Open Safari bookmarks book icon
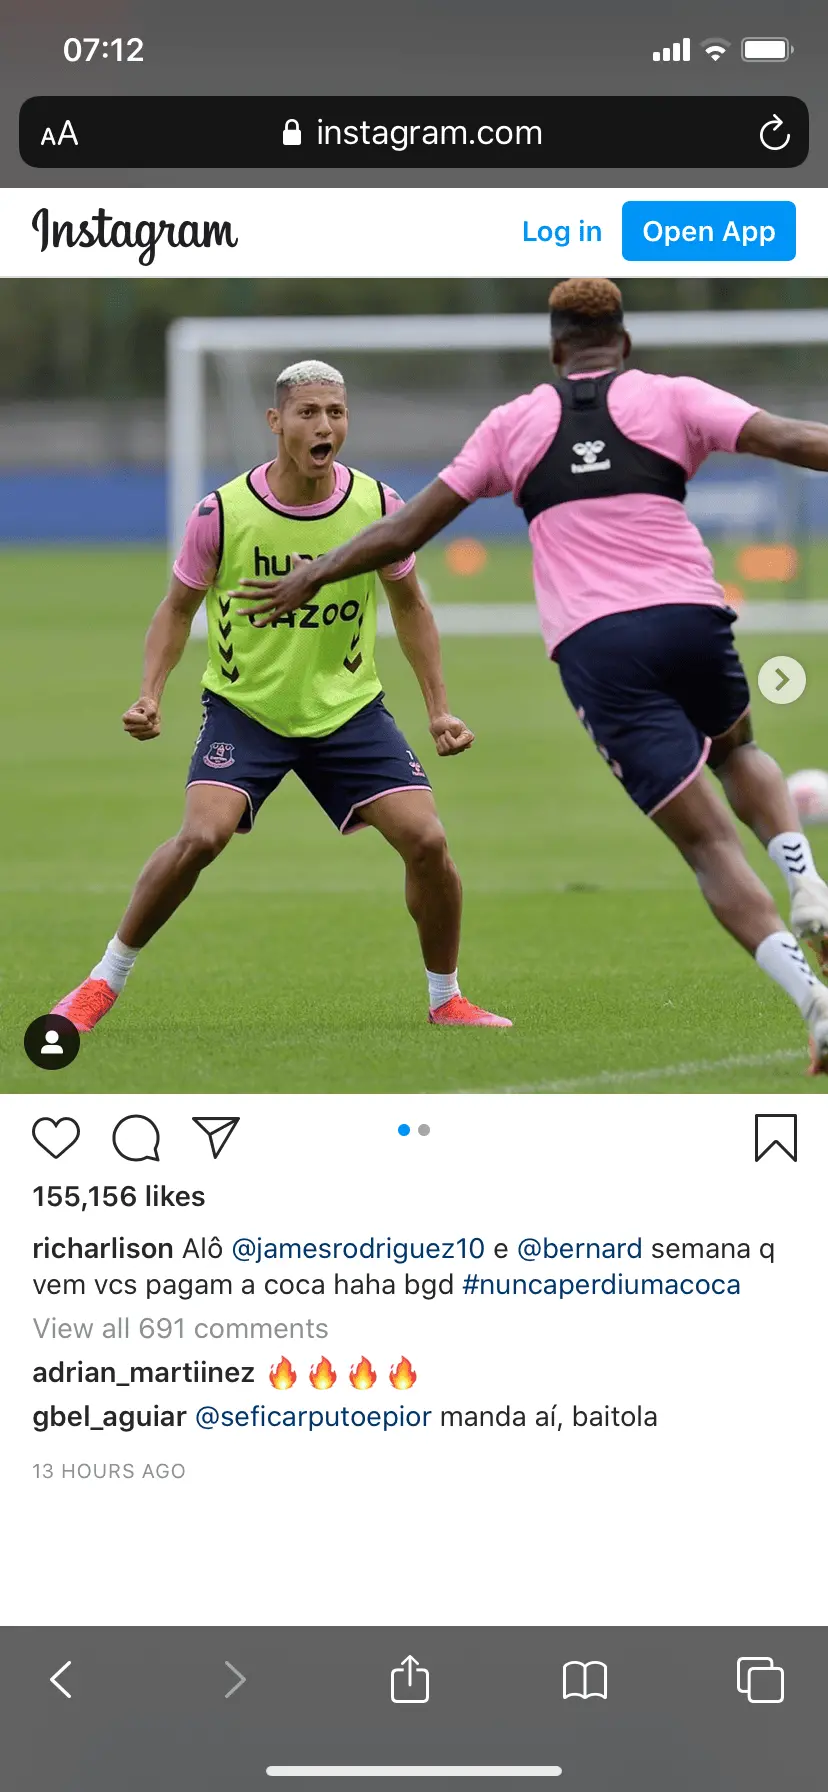Screen dimensions: 828x1792 tap(585, 1680)
